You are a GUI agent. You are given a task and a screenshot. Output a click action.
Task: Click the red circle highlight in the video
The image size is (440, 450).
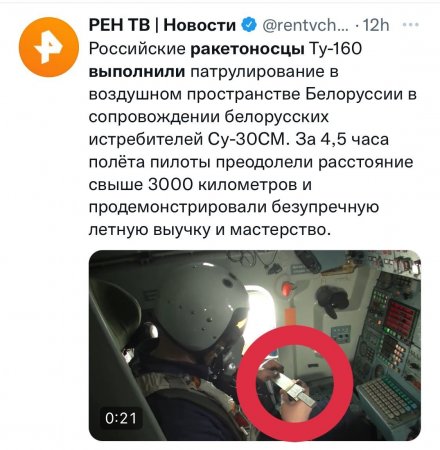click(295, 383)
